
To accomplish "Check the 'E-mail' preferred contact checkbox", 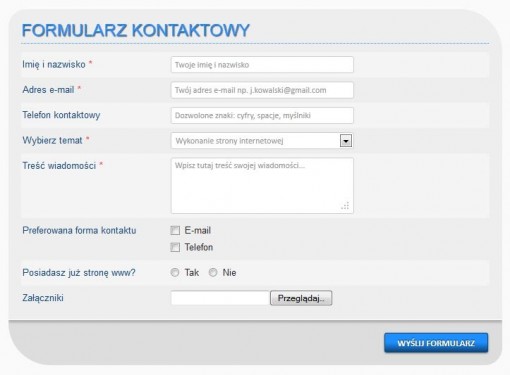I will point(175,230).
